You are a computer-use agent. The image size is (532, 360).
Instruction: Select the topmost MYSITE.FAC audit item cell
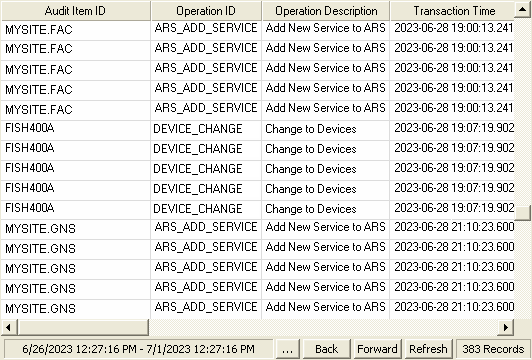(75, 30)
